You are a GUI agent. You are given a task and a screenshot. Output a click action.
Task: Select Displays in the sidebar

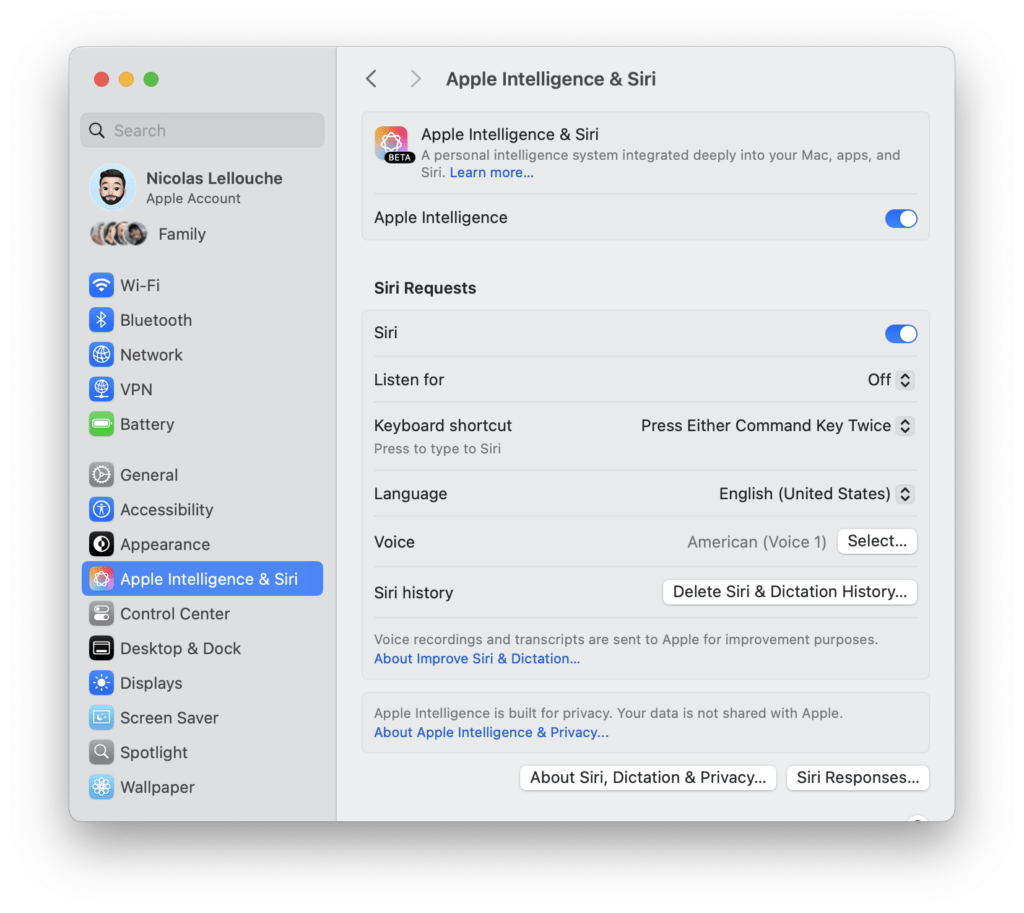pyautogui.click(x=202, y=682)
